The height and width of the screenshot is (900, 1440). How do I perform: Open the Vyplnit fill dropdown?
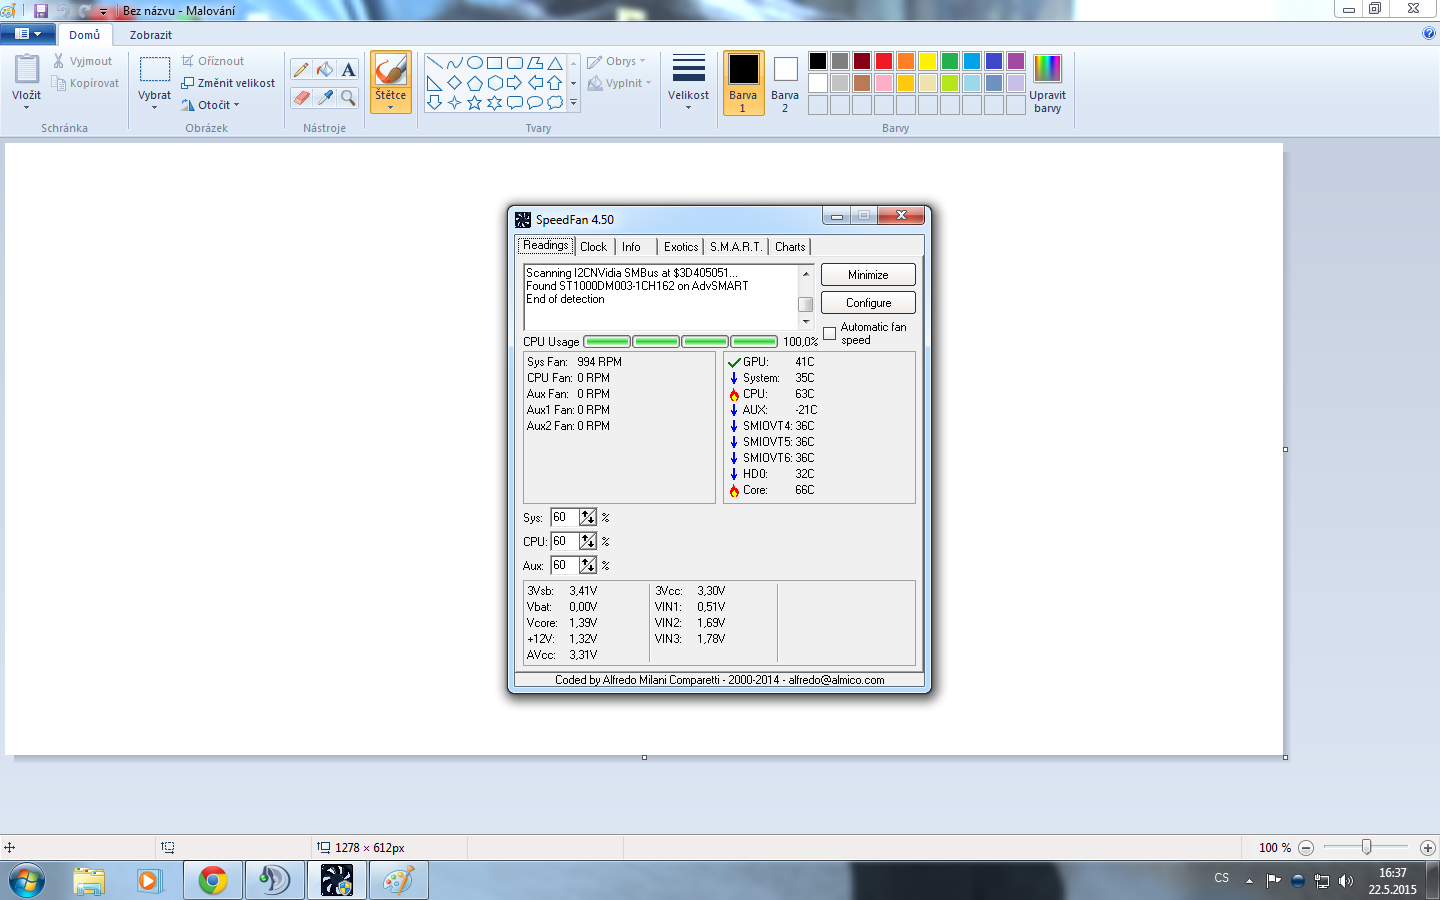click(620, 83)
